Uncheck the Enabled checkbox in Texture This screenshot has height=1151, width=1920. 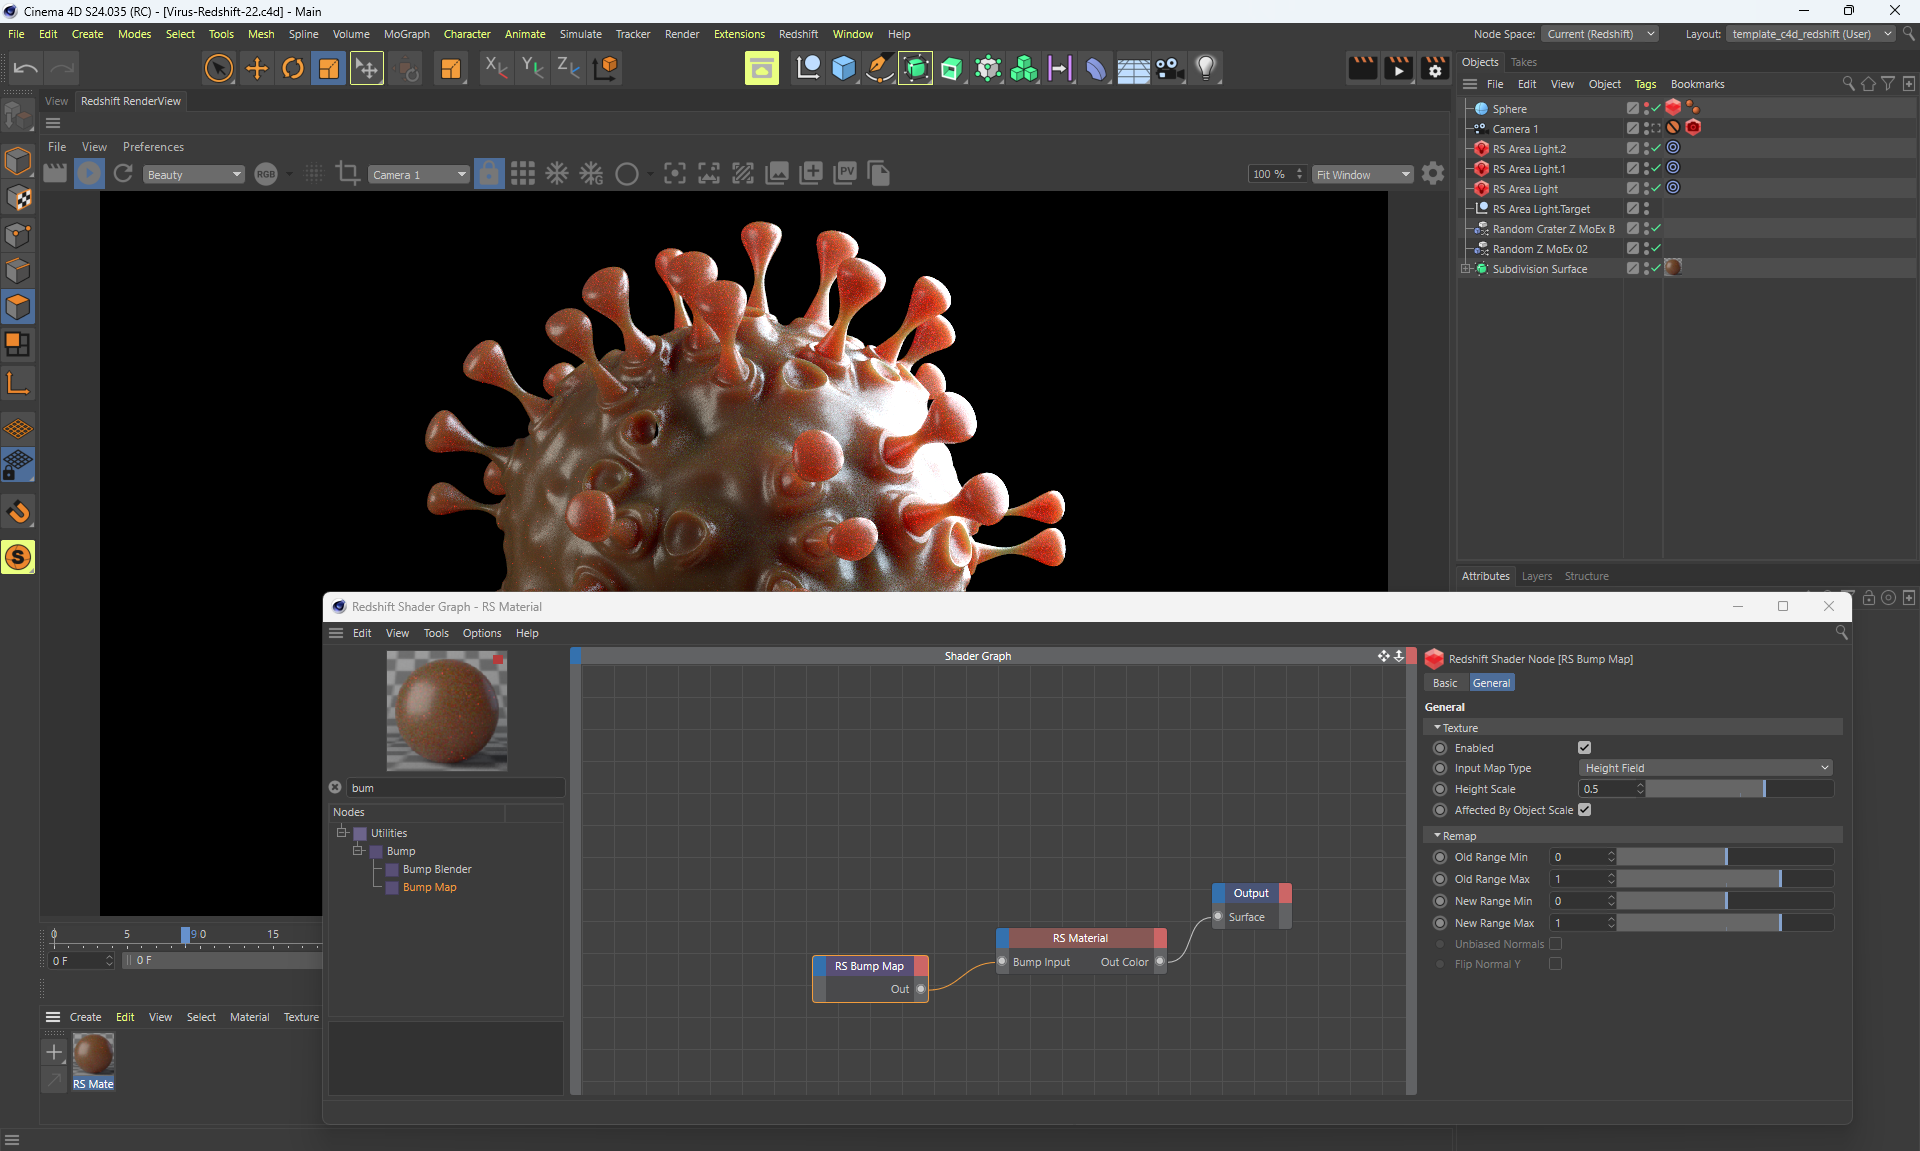1584,748
